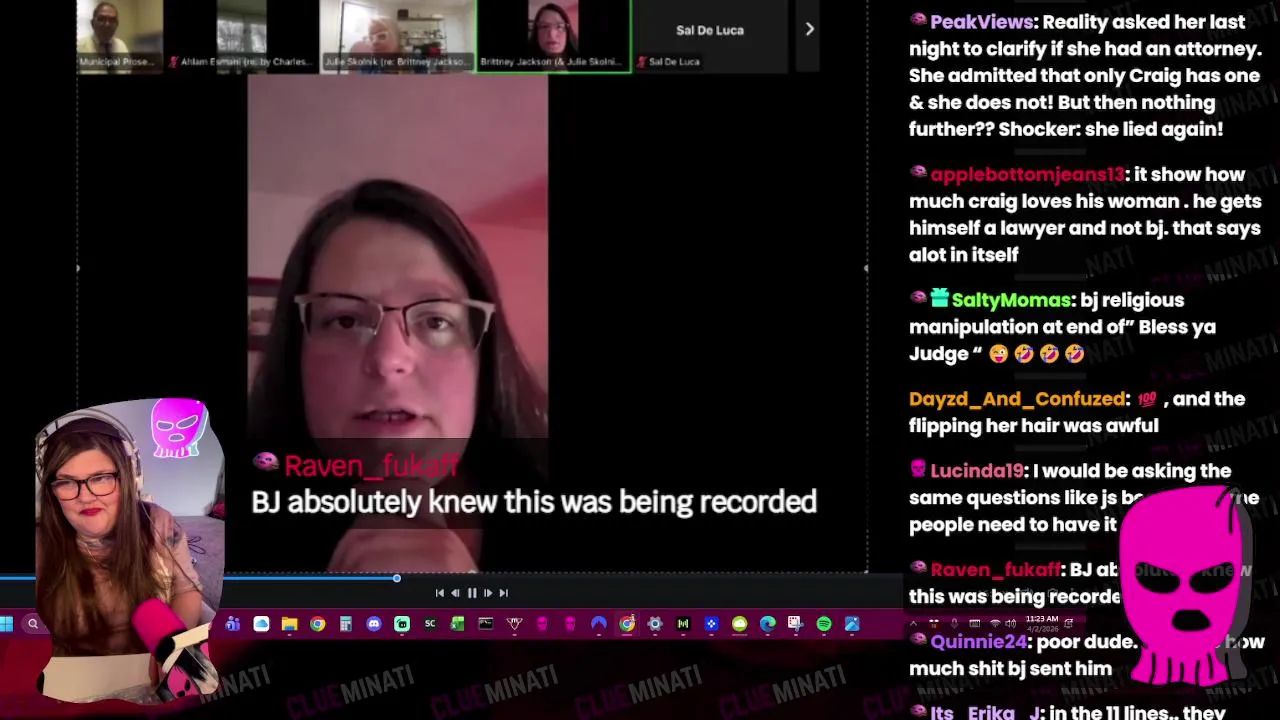Skip to the start of the video
1280x720 pixels.
(x=439, y=593)
